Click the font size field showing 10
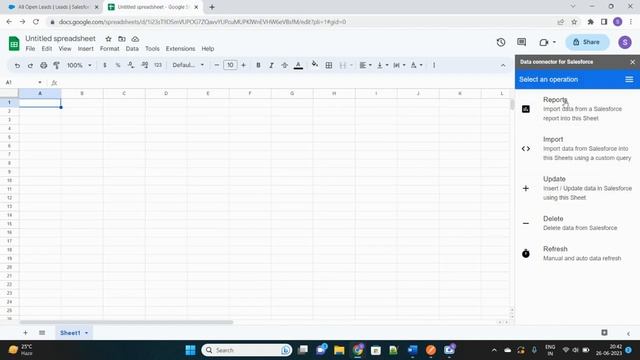The image size is (640, 360). coord(230,65)
